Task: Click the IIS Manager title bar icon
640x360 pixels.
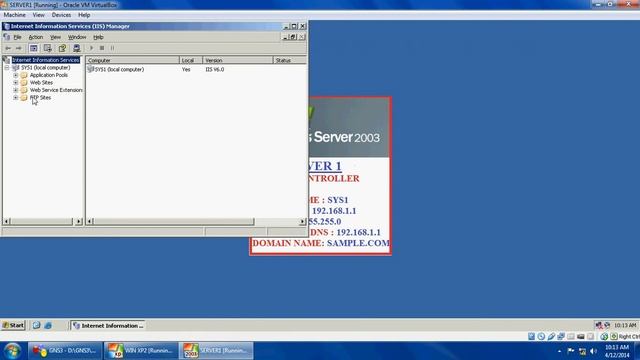Action: (6, 26)
